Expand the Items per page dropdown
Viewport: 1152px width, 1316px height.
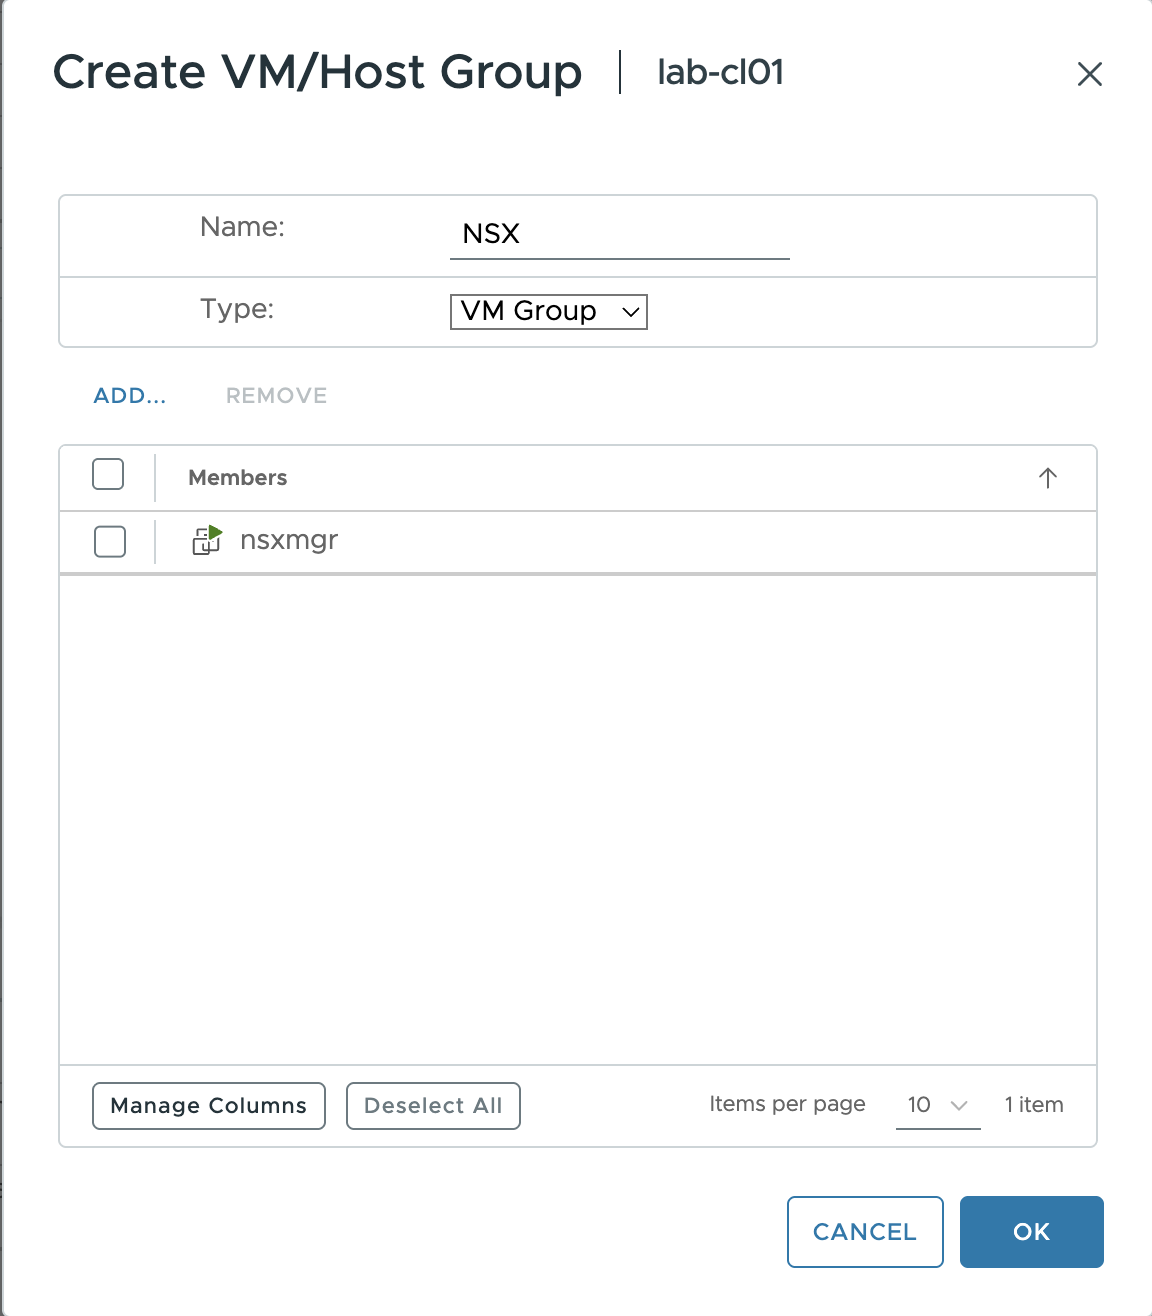(x=937, y=1105)
